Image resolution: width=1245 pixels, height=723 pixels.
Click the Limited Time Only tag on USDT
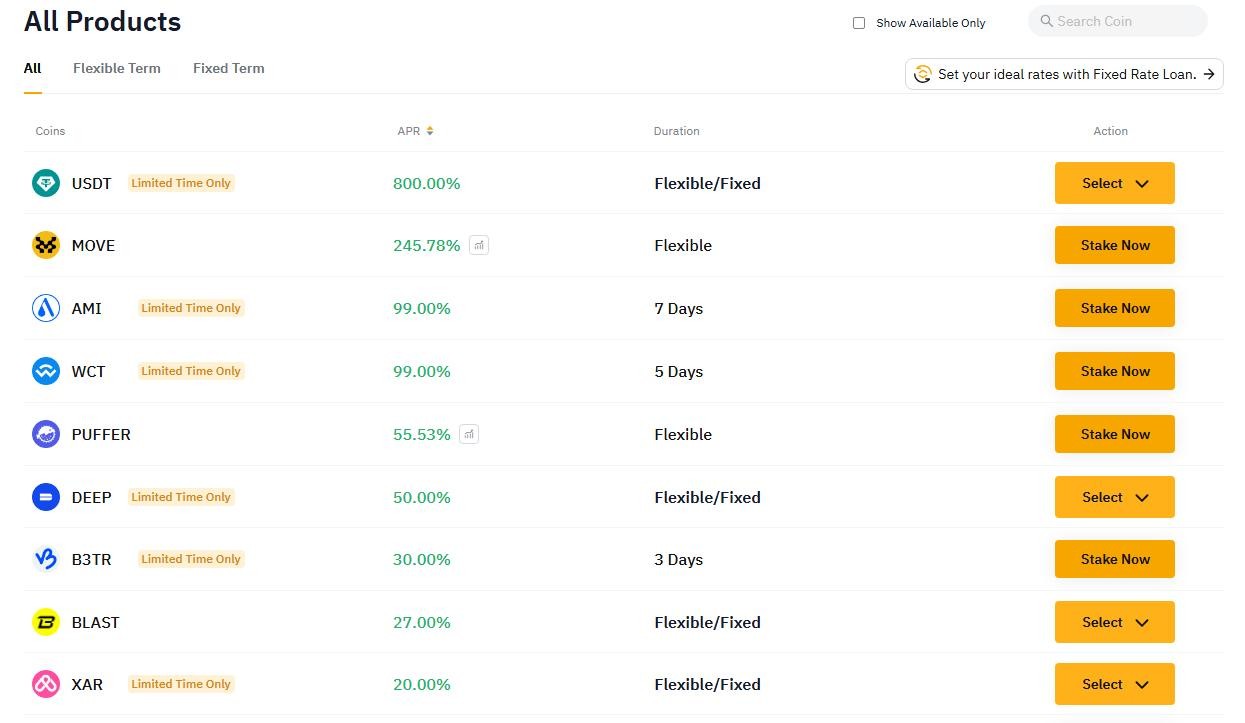point(181,183)
